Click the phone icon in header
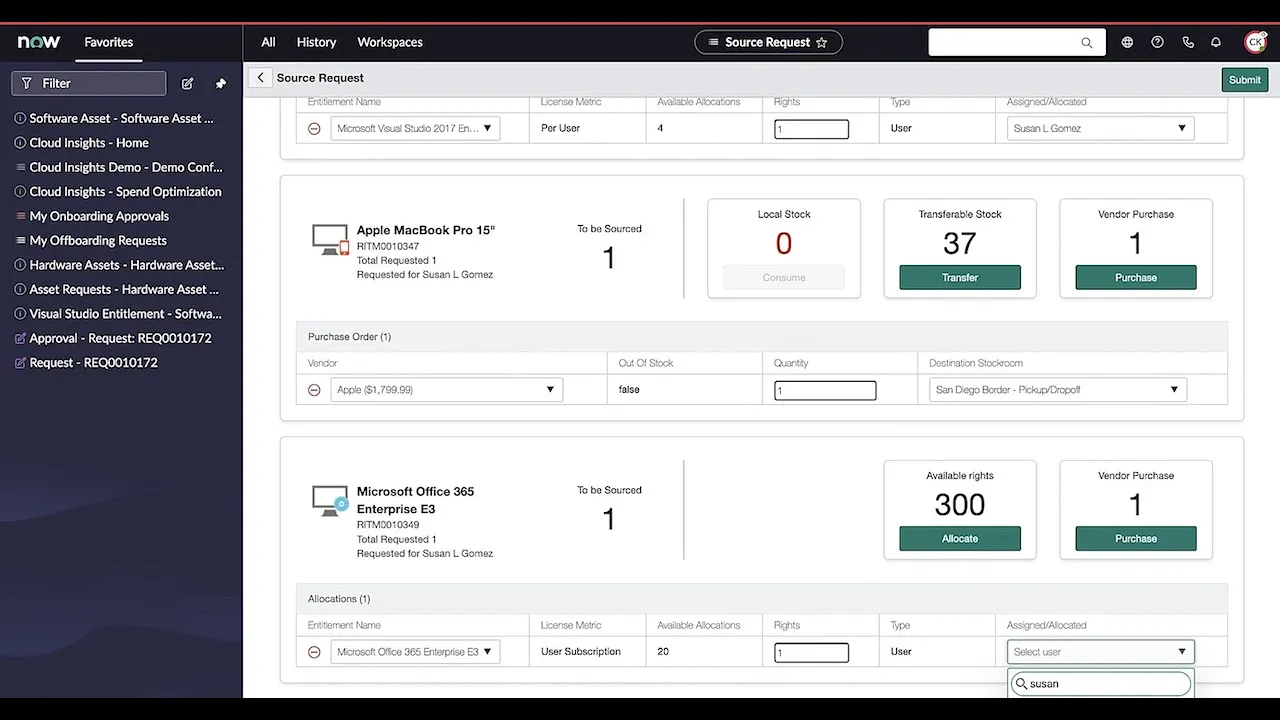Viewport: 1280px width, 720px height. (x=1188, y=42)
